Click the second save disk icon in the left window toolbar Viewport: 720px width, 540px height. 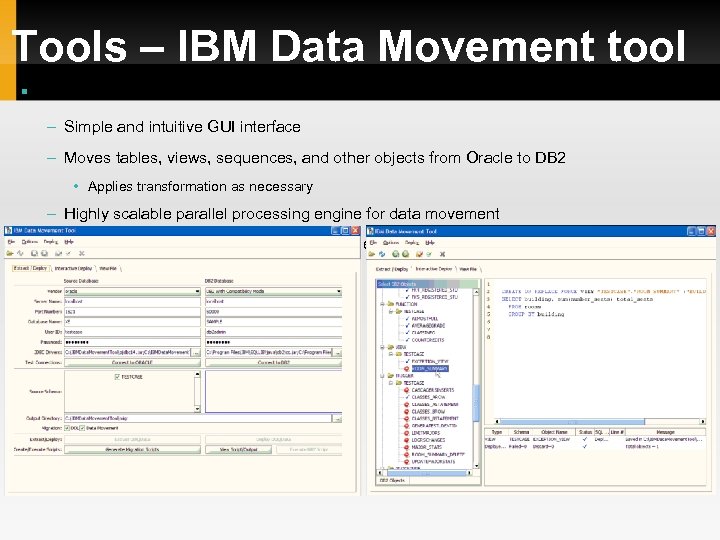point(45,253)
